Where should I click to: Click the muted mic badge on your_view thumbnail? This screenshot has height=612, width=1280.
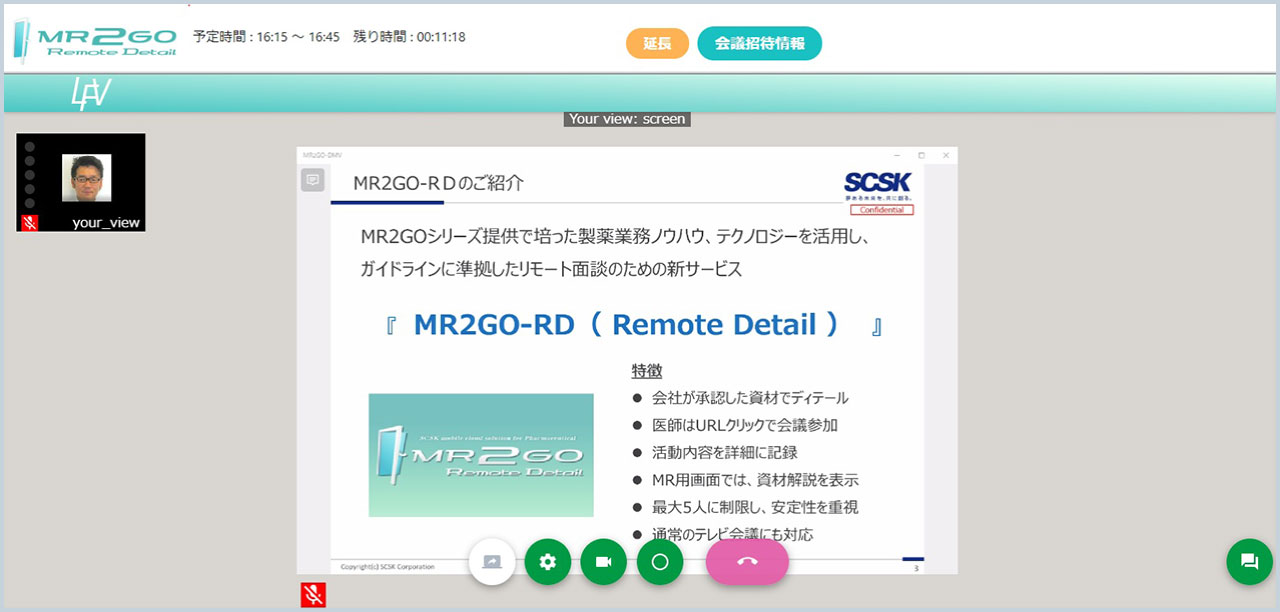tap(30, 223)
